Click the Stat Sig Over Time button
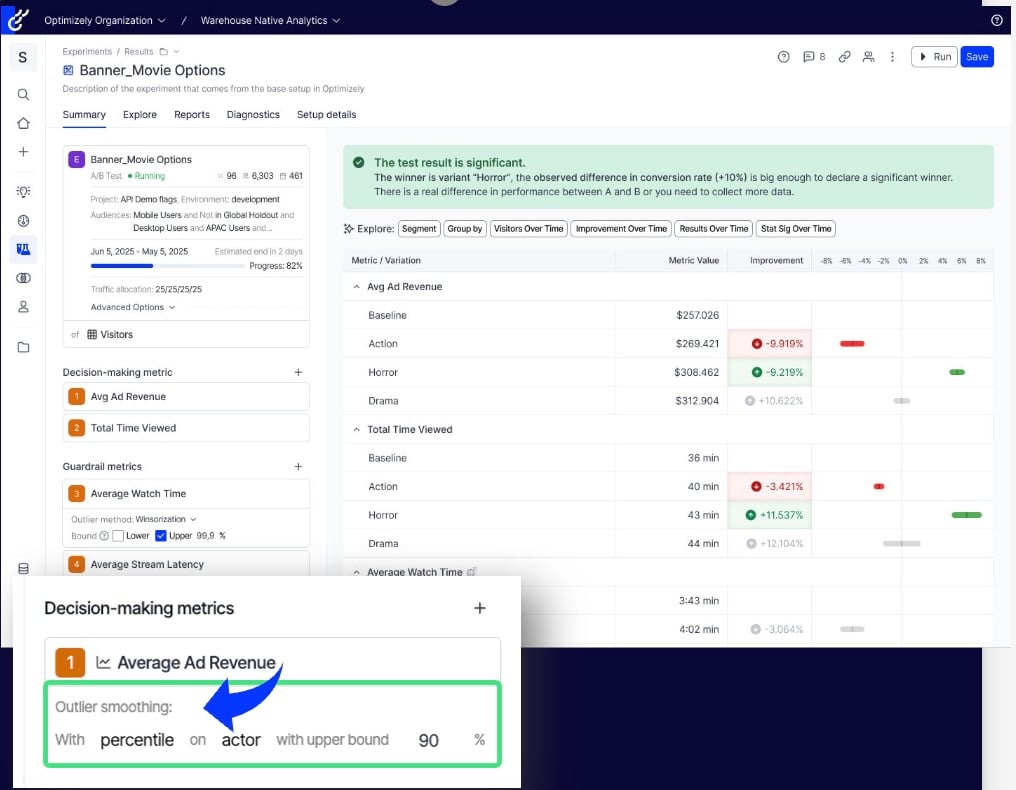Image resolution: width=1016 pixels, height=790 pixels. tap(795, 229)
